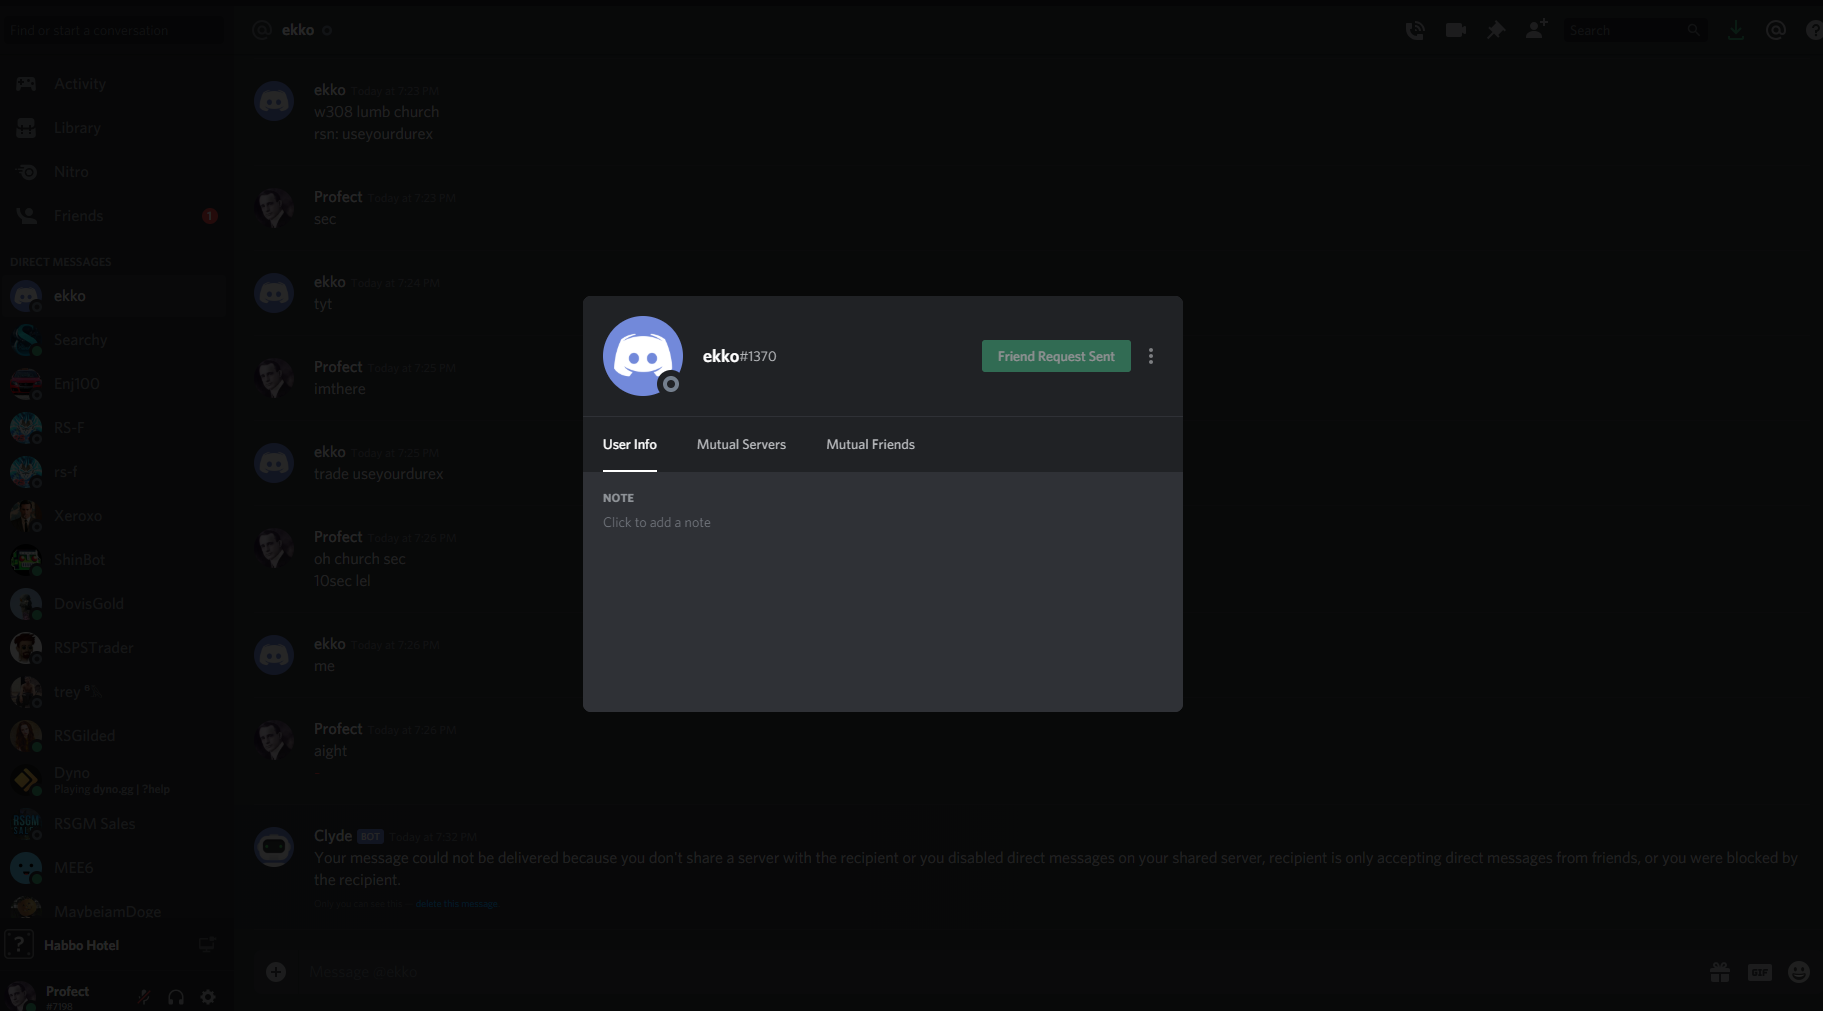Switch to the Mutual Servers tab
This screenshot has width=1823, height=1011.
click(741, 444)
